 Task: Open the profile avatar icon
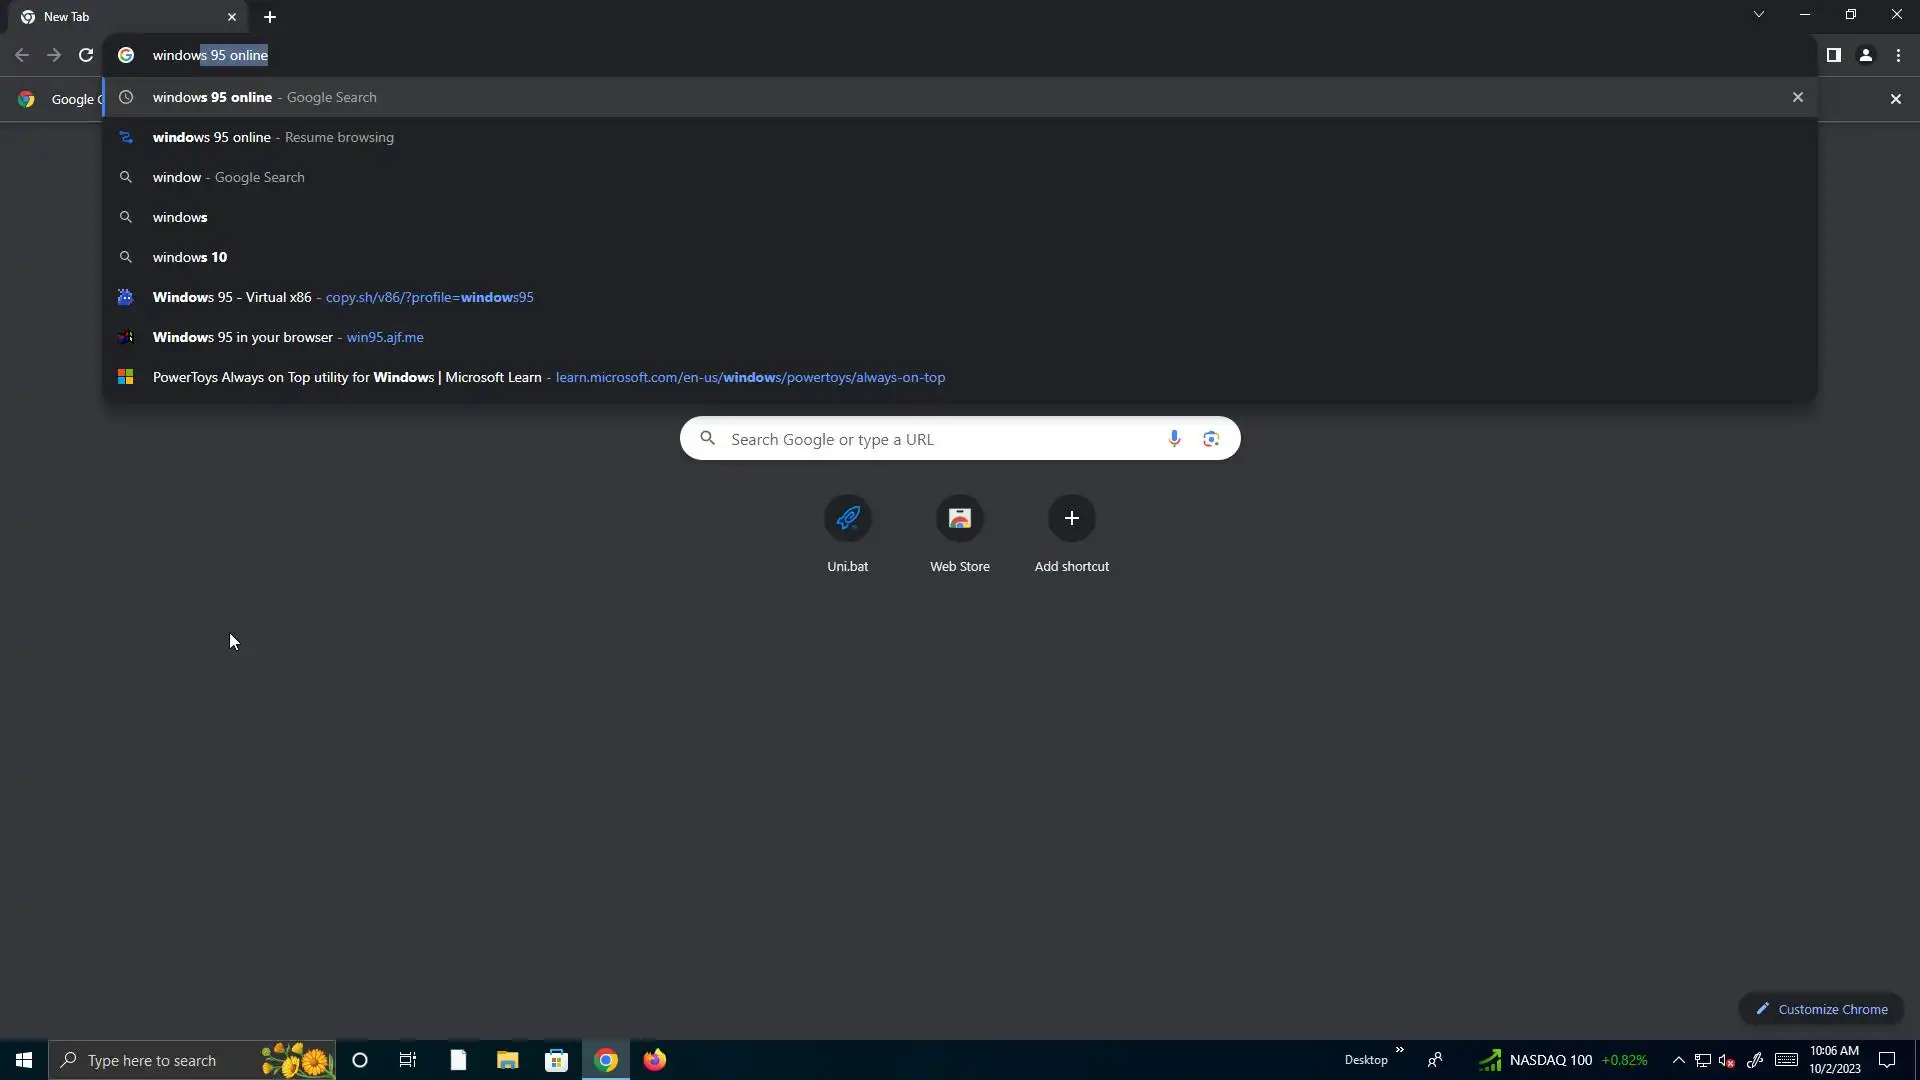click(1865, 55)
